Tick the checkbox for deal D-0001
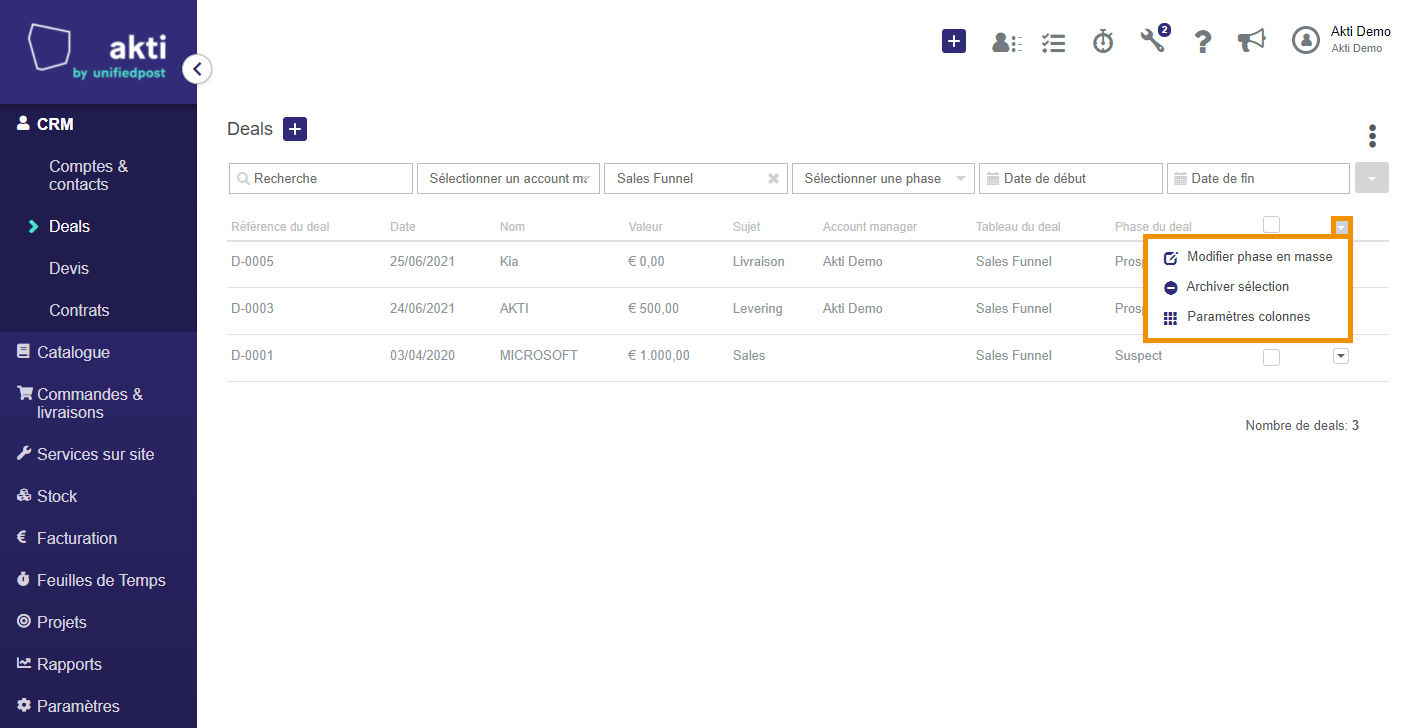1401x728 pixels. [x=1271, y=357]
